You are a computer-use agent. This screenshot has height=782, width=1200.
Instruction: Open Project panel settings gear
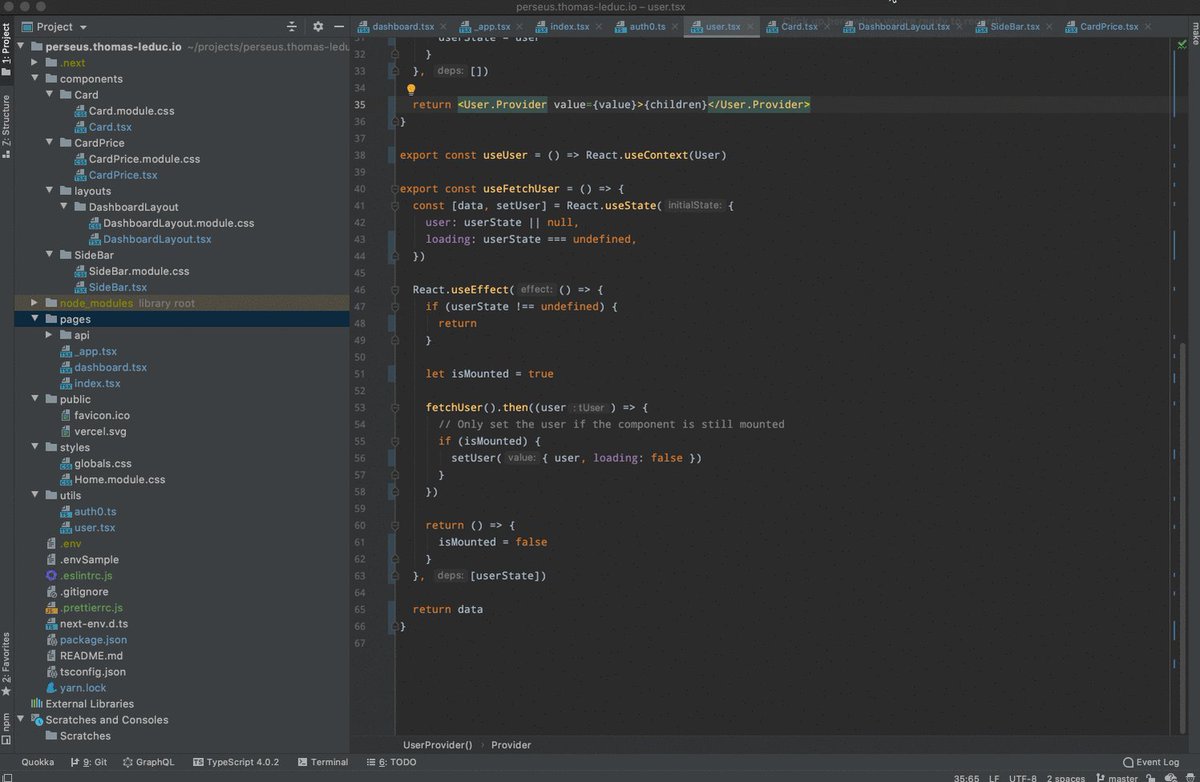318,27
